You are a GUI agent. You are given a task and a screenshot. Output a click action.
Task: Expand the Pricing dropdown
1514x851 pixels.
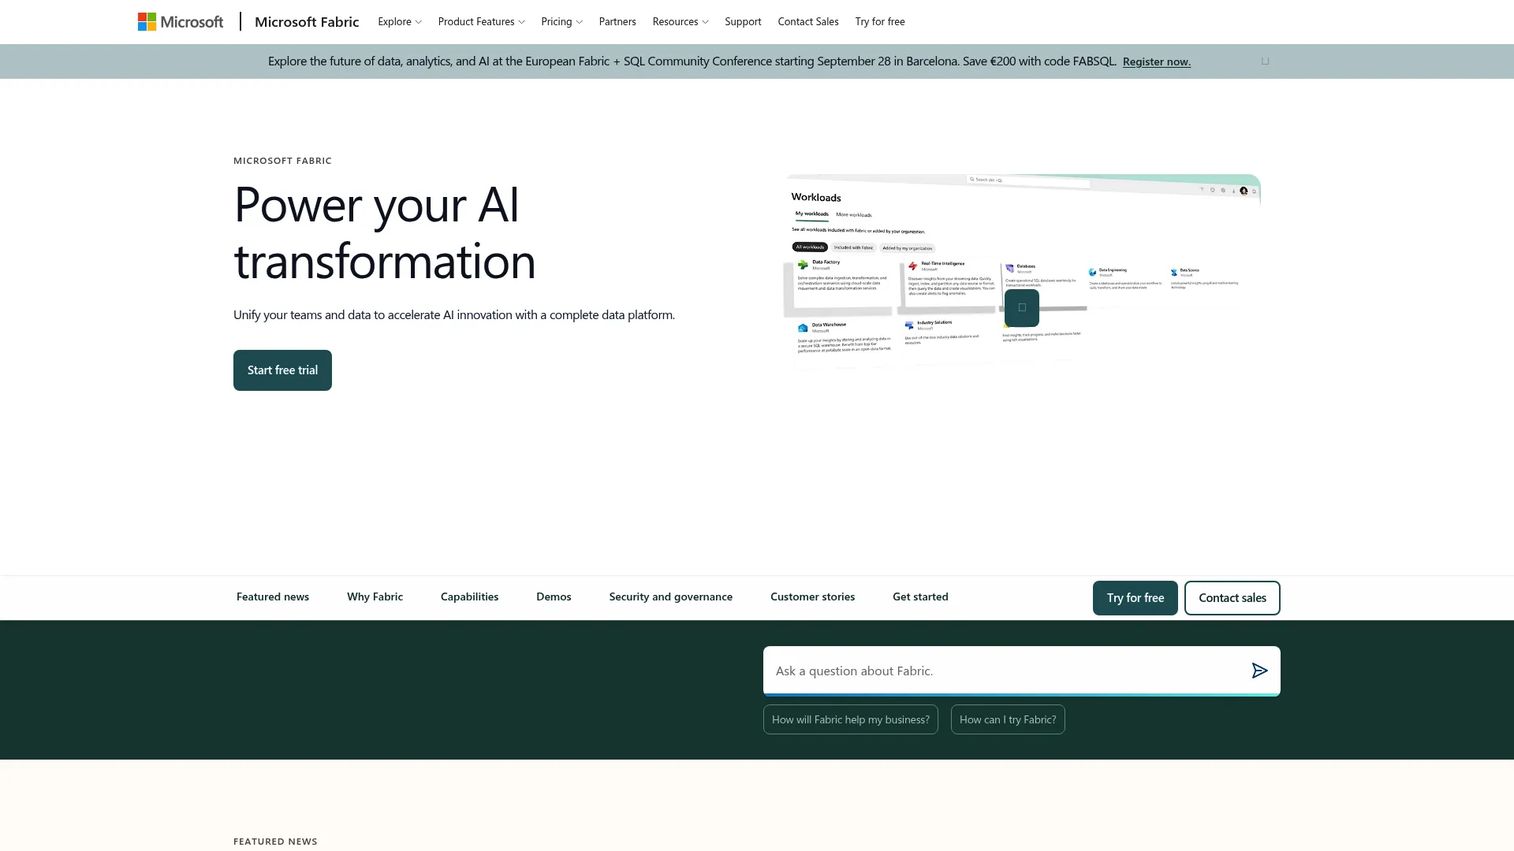point(561,21)
